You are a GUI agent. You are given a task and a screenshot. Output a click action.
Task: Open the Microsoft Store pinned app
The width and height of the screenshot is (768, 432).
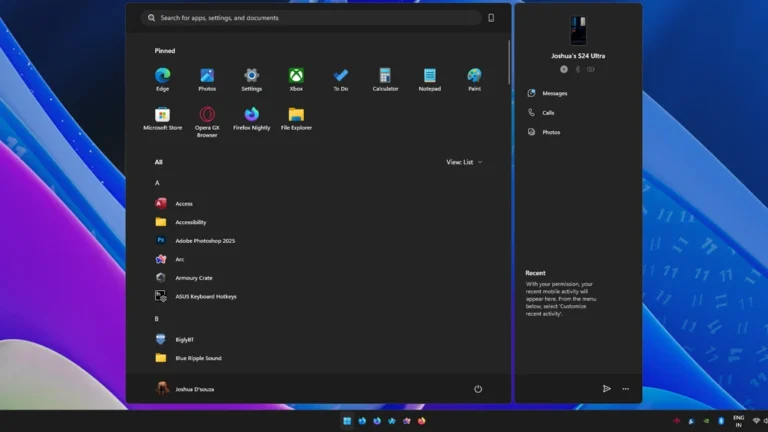pyautogui.click(x=162, y=115)
